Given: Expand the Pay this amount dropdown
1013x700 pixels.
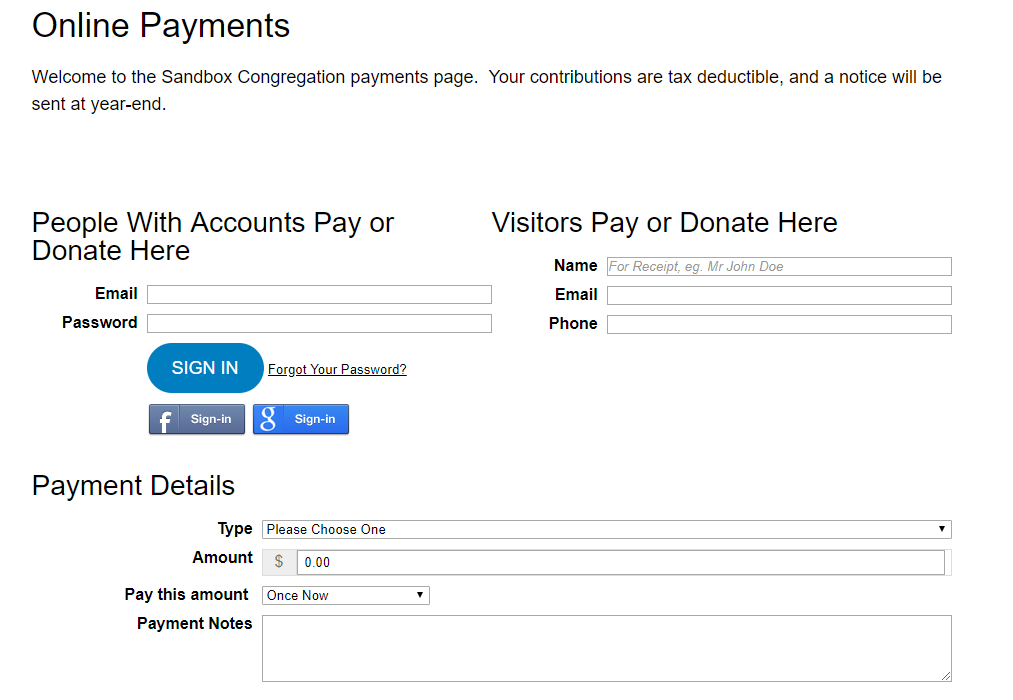Looking at the screenshot, I should 346,595.
